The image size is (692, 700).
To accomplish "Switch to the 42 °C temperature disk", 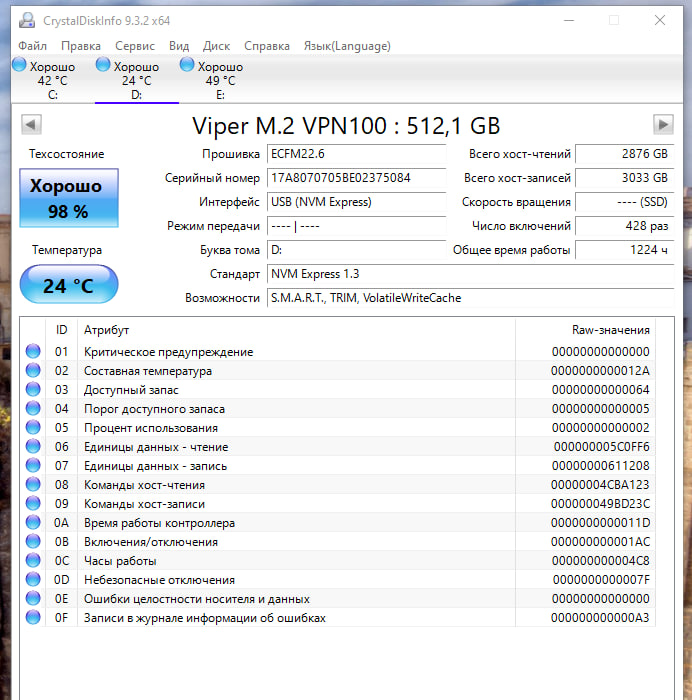I will tap(53, 80).
